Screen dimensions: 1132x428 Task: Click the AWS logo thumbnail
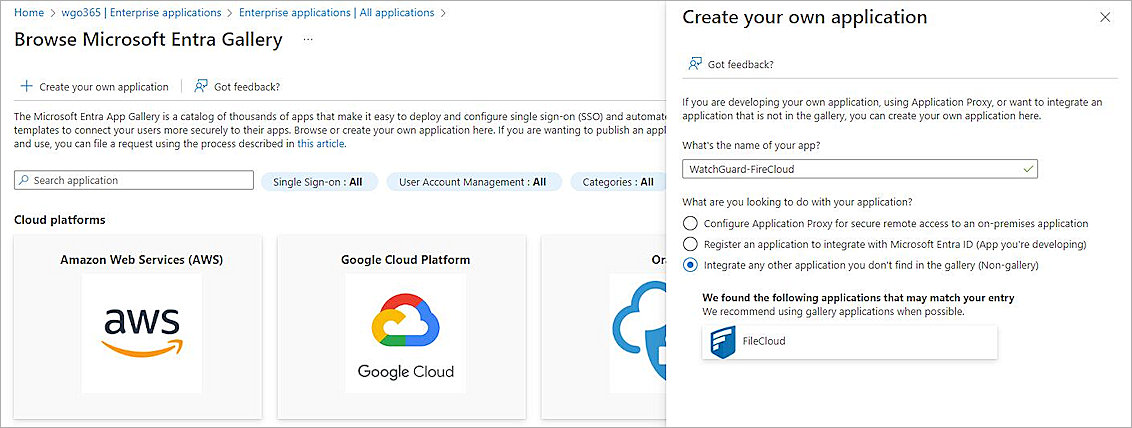[142, 333]
